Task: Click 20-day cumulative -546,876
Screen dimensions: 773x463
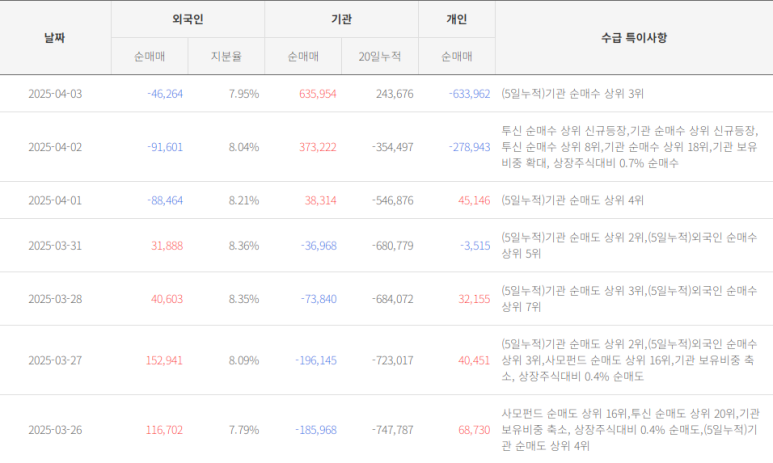Action: click(x=392, y=200)
